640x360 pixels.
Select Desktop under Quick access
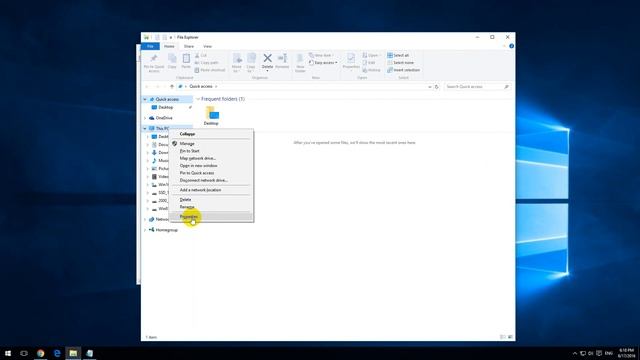coord(166,107)
